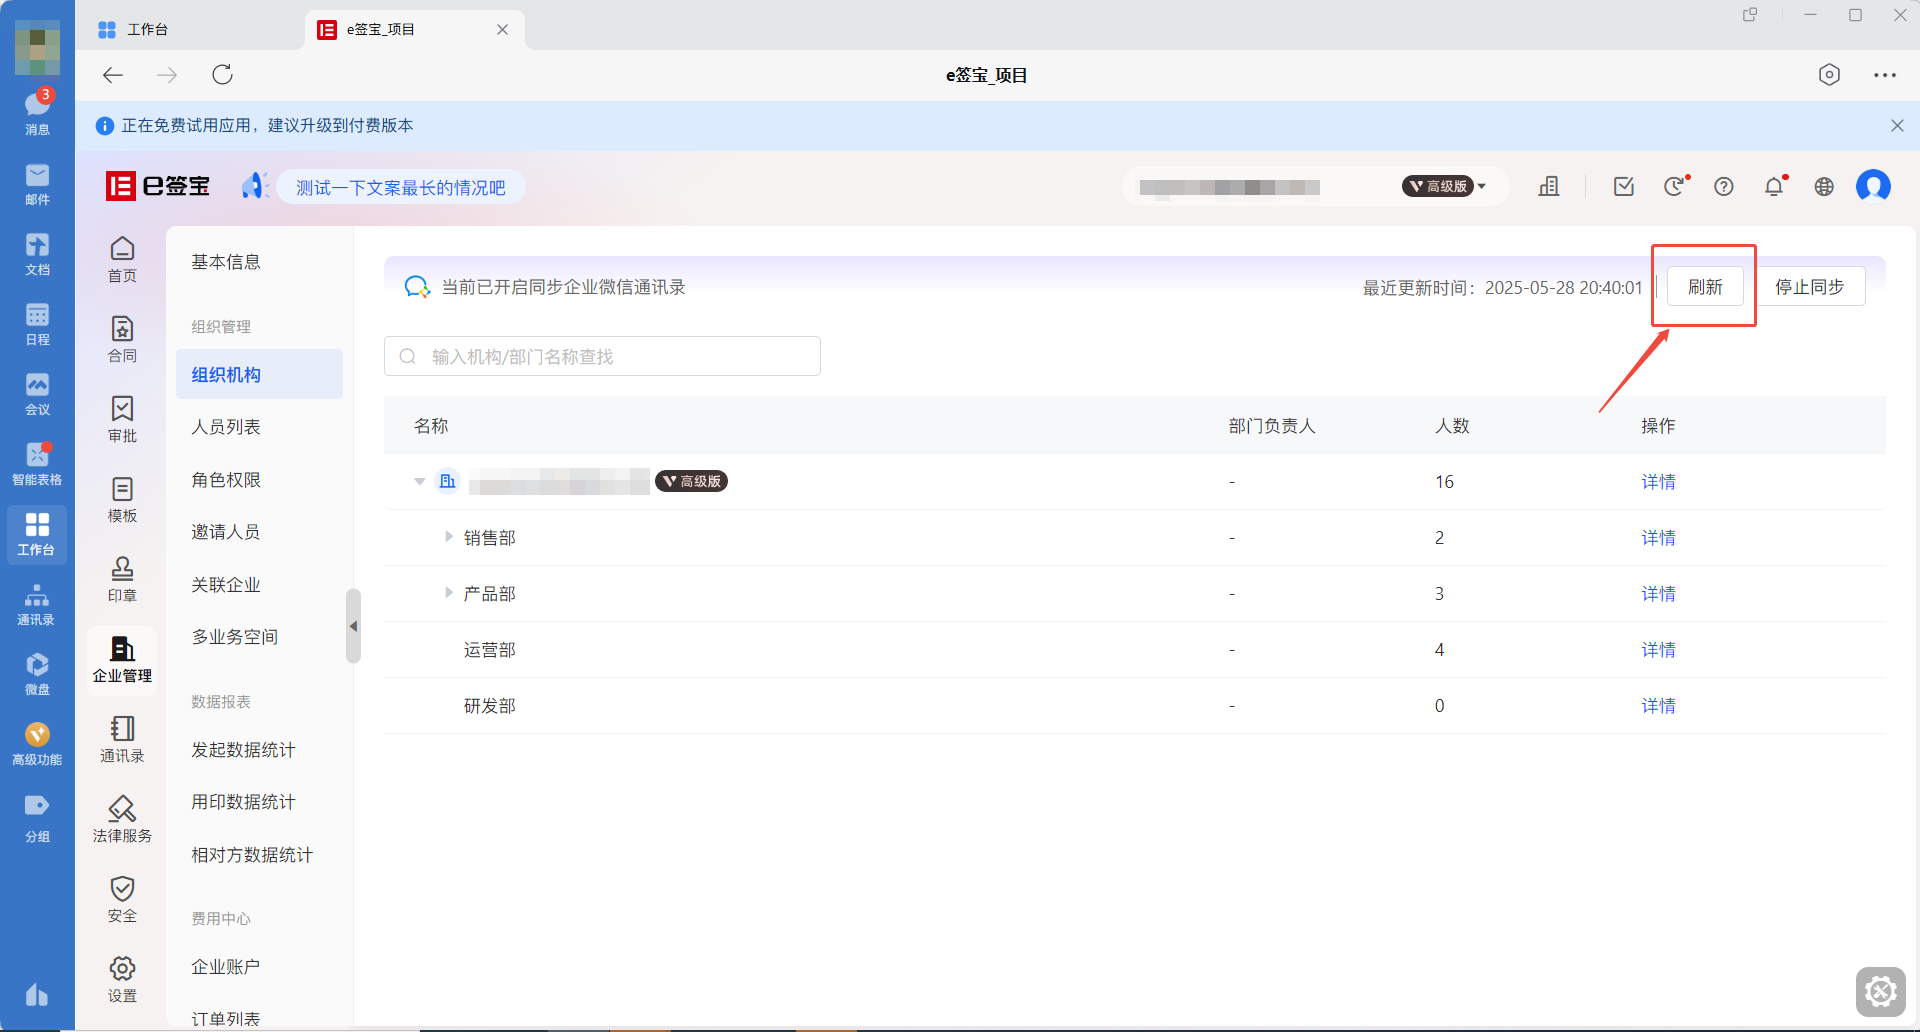Open WeCom Messages in left sidebar
This screenshot has height=1032, width=1920.
click(37, 112)
